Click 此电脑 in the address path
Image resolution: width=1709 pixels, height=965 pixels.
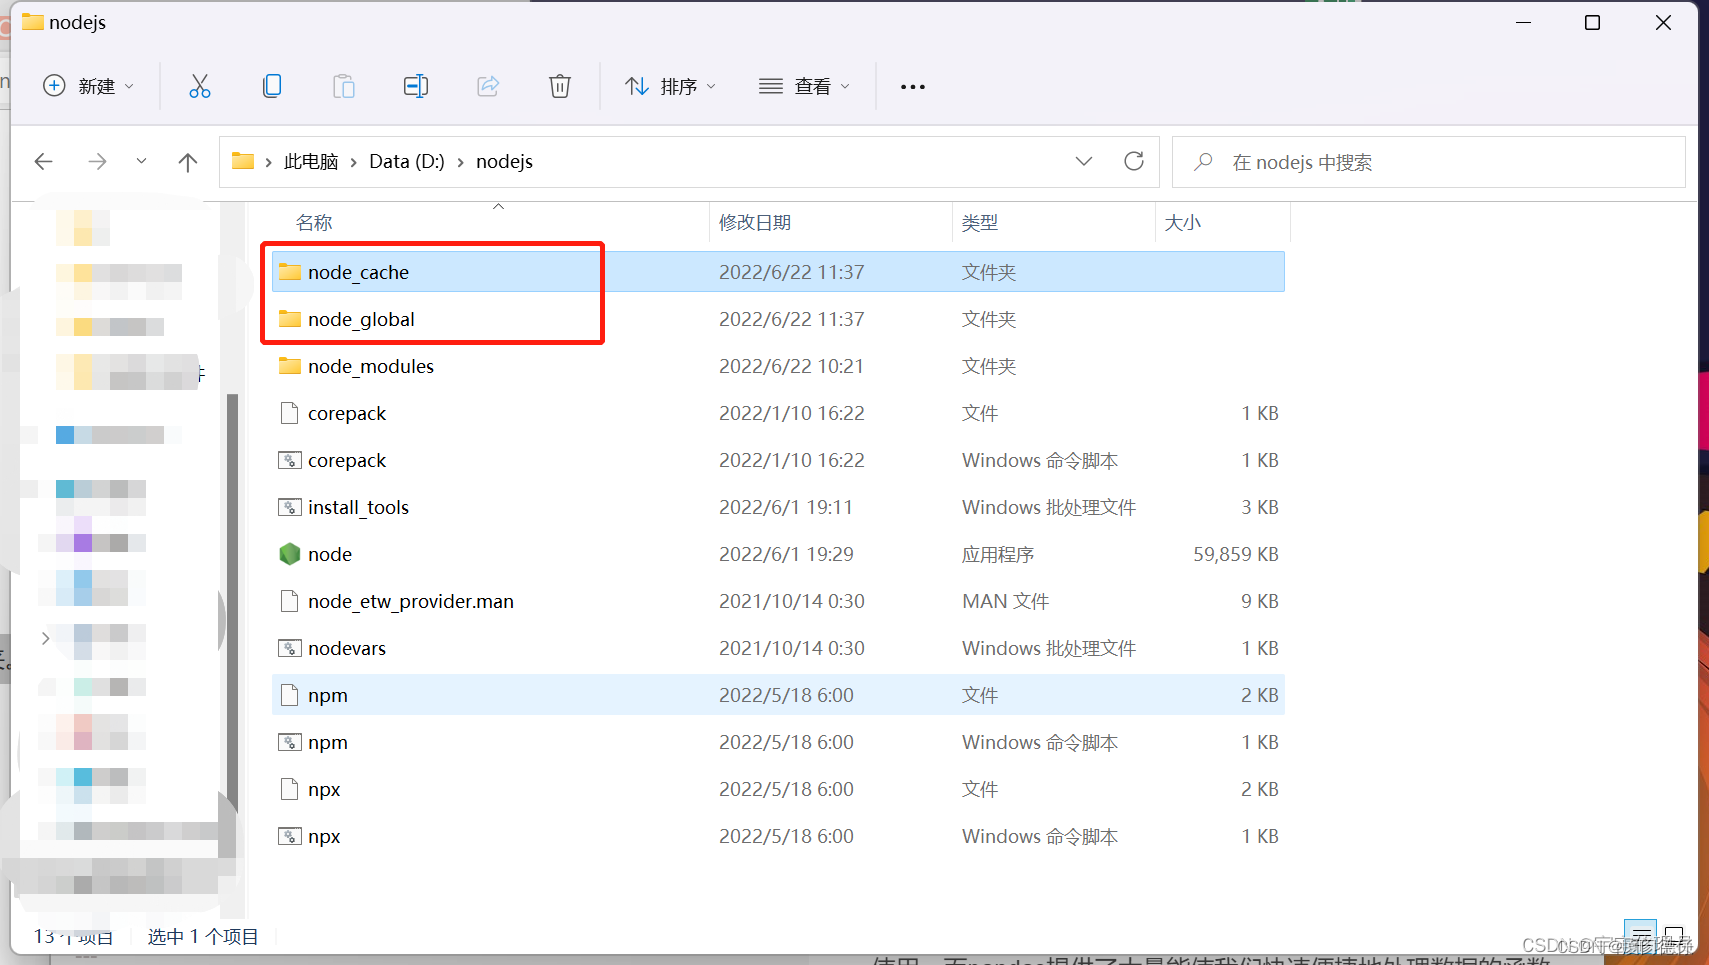pos(311,161)
